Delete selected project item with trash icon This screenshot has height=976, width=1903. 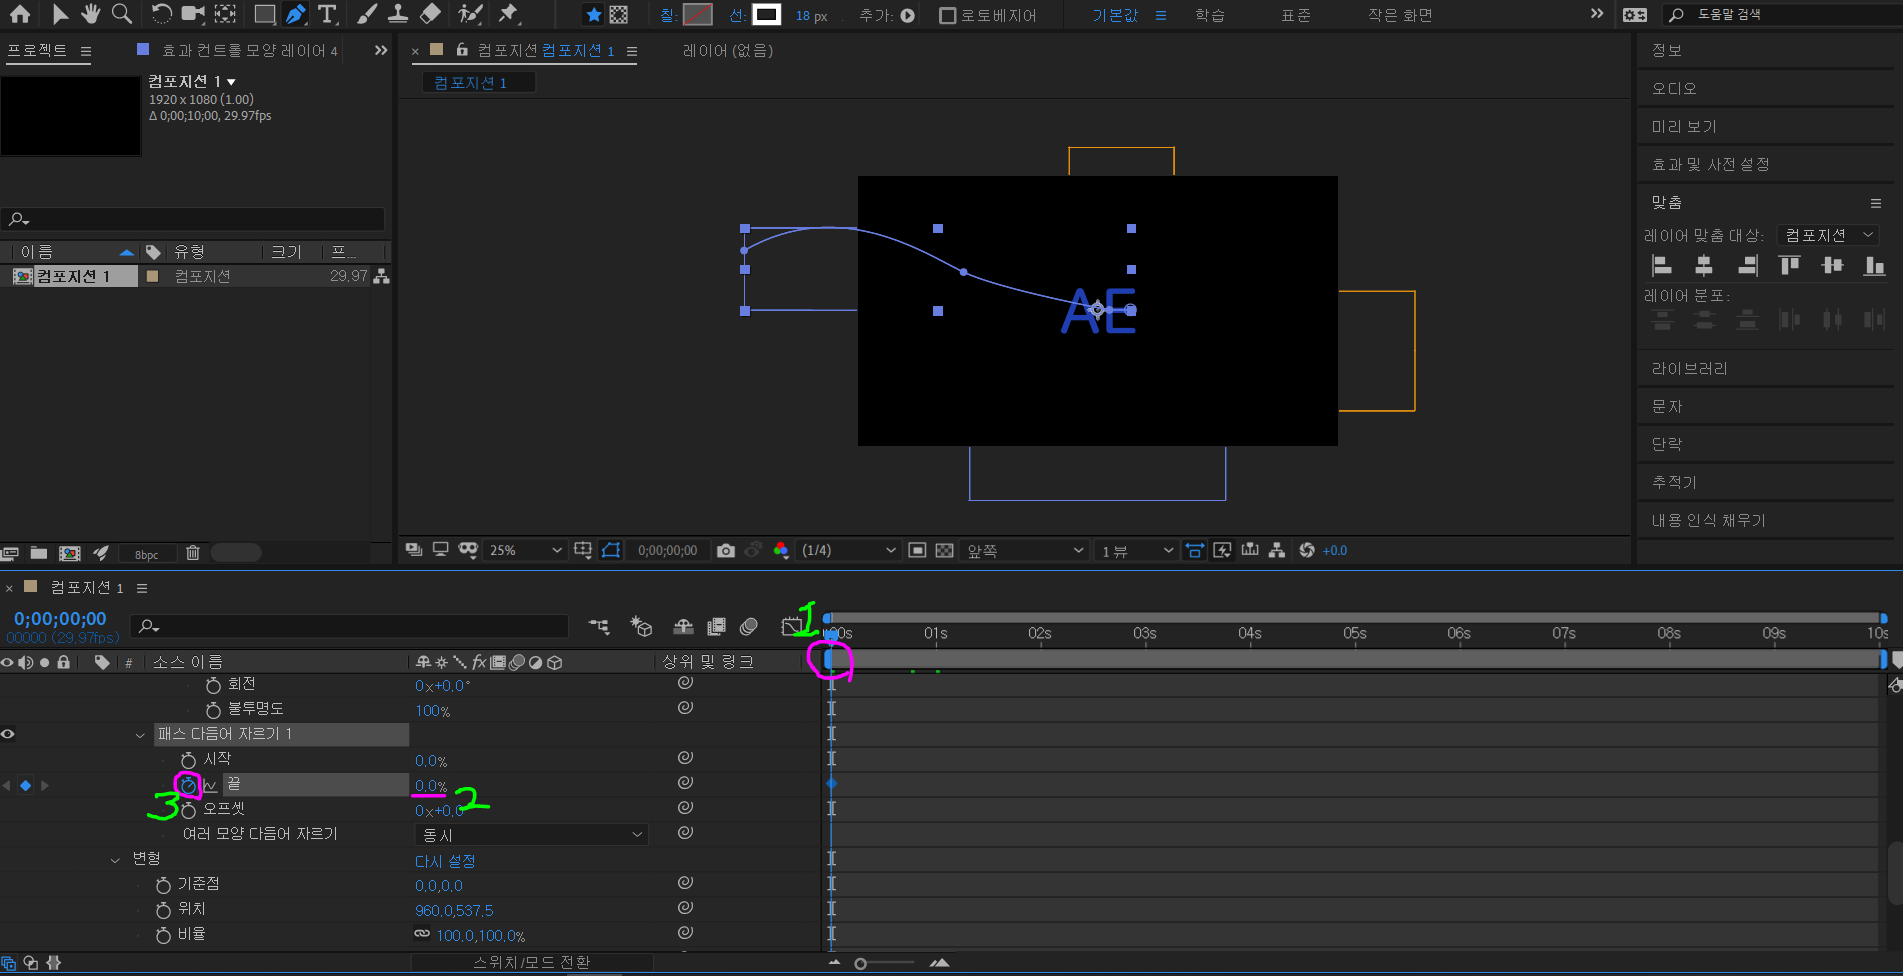pyautogui.click(x=193, y=553)
